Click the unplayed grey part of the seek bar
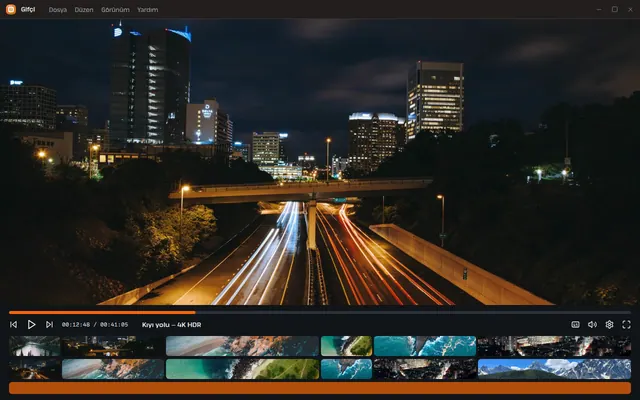Viewport: 640px width, 400px height. pyautogui.click(x=413, y=313)
